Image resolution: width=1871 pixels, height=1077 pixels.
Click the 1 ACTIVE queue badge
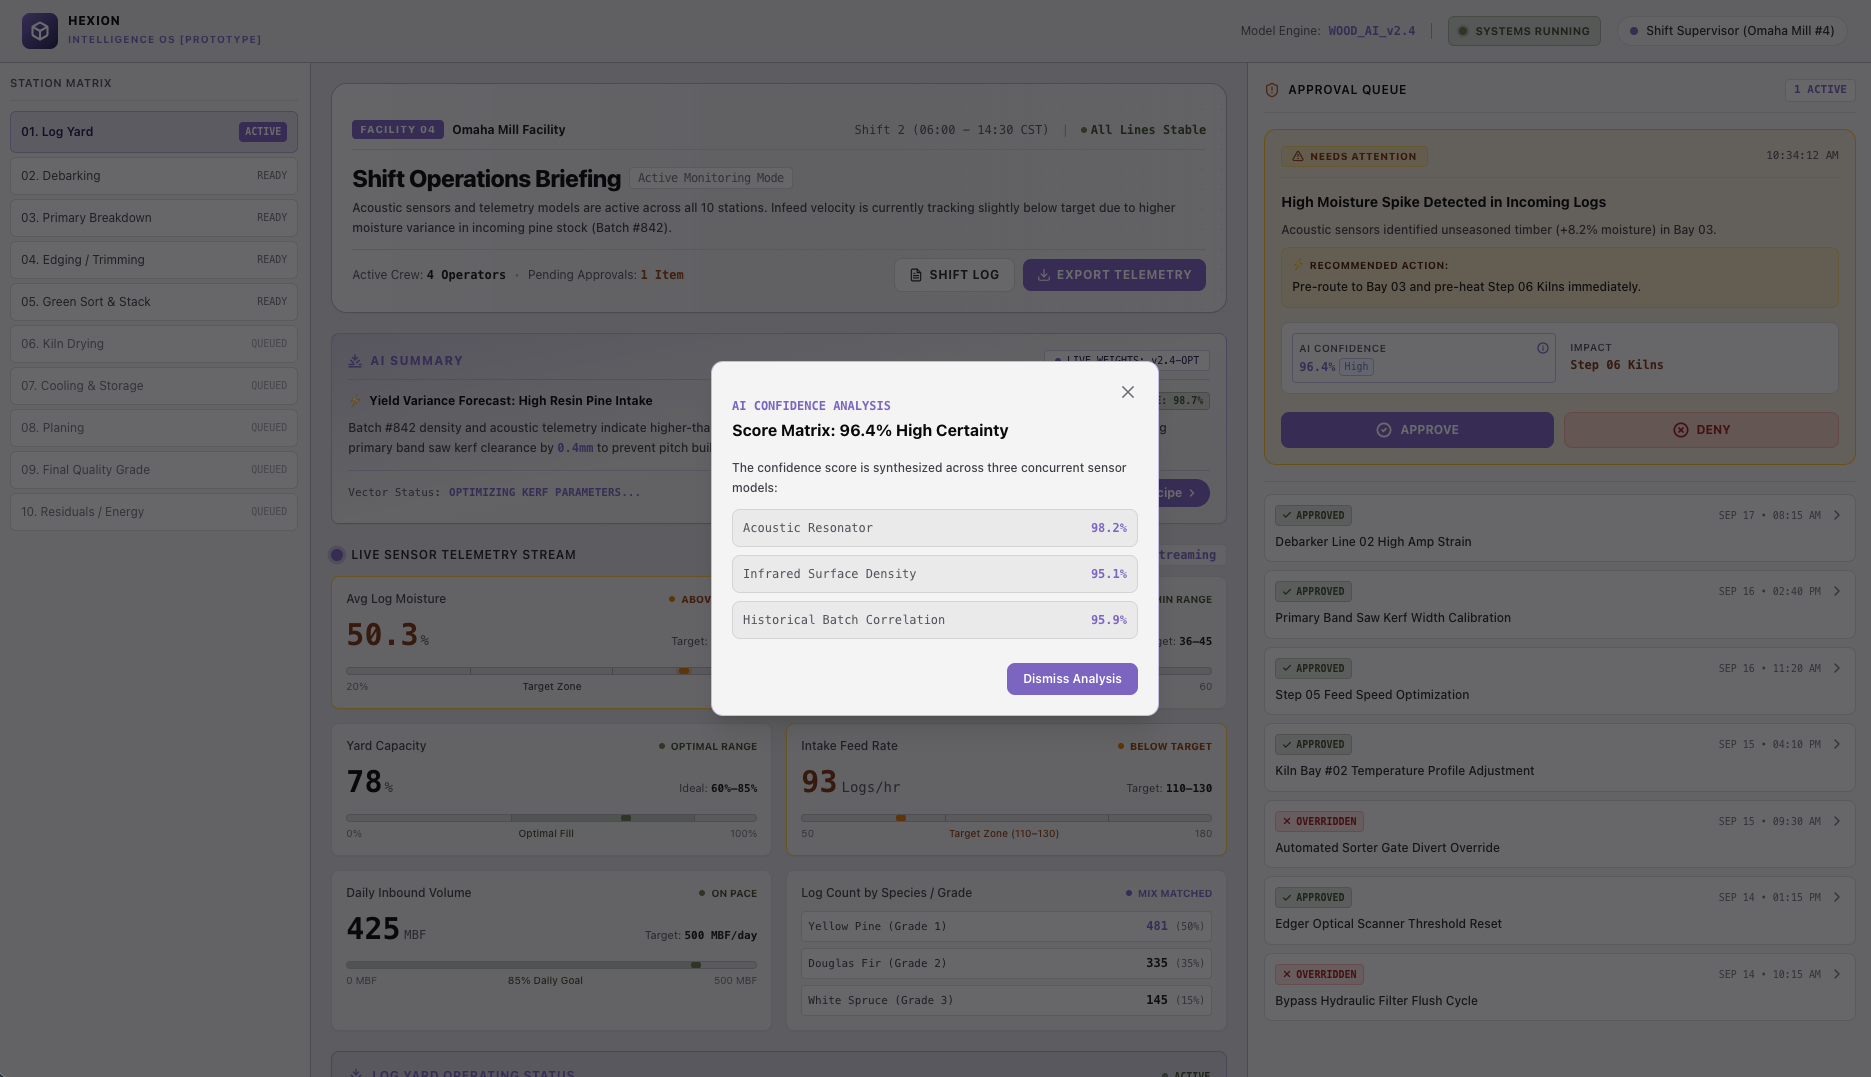(x=1820, y=90)
